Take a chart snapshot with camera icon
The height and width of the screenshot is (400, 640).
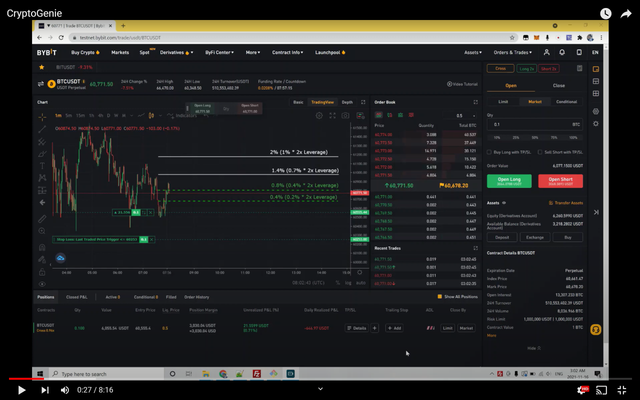[345, 116]
